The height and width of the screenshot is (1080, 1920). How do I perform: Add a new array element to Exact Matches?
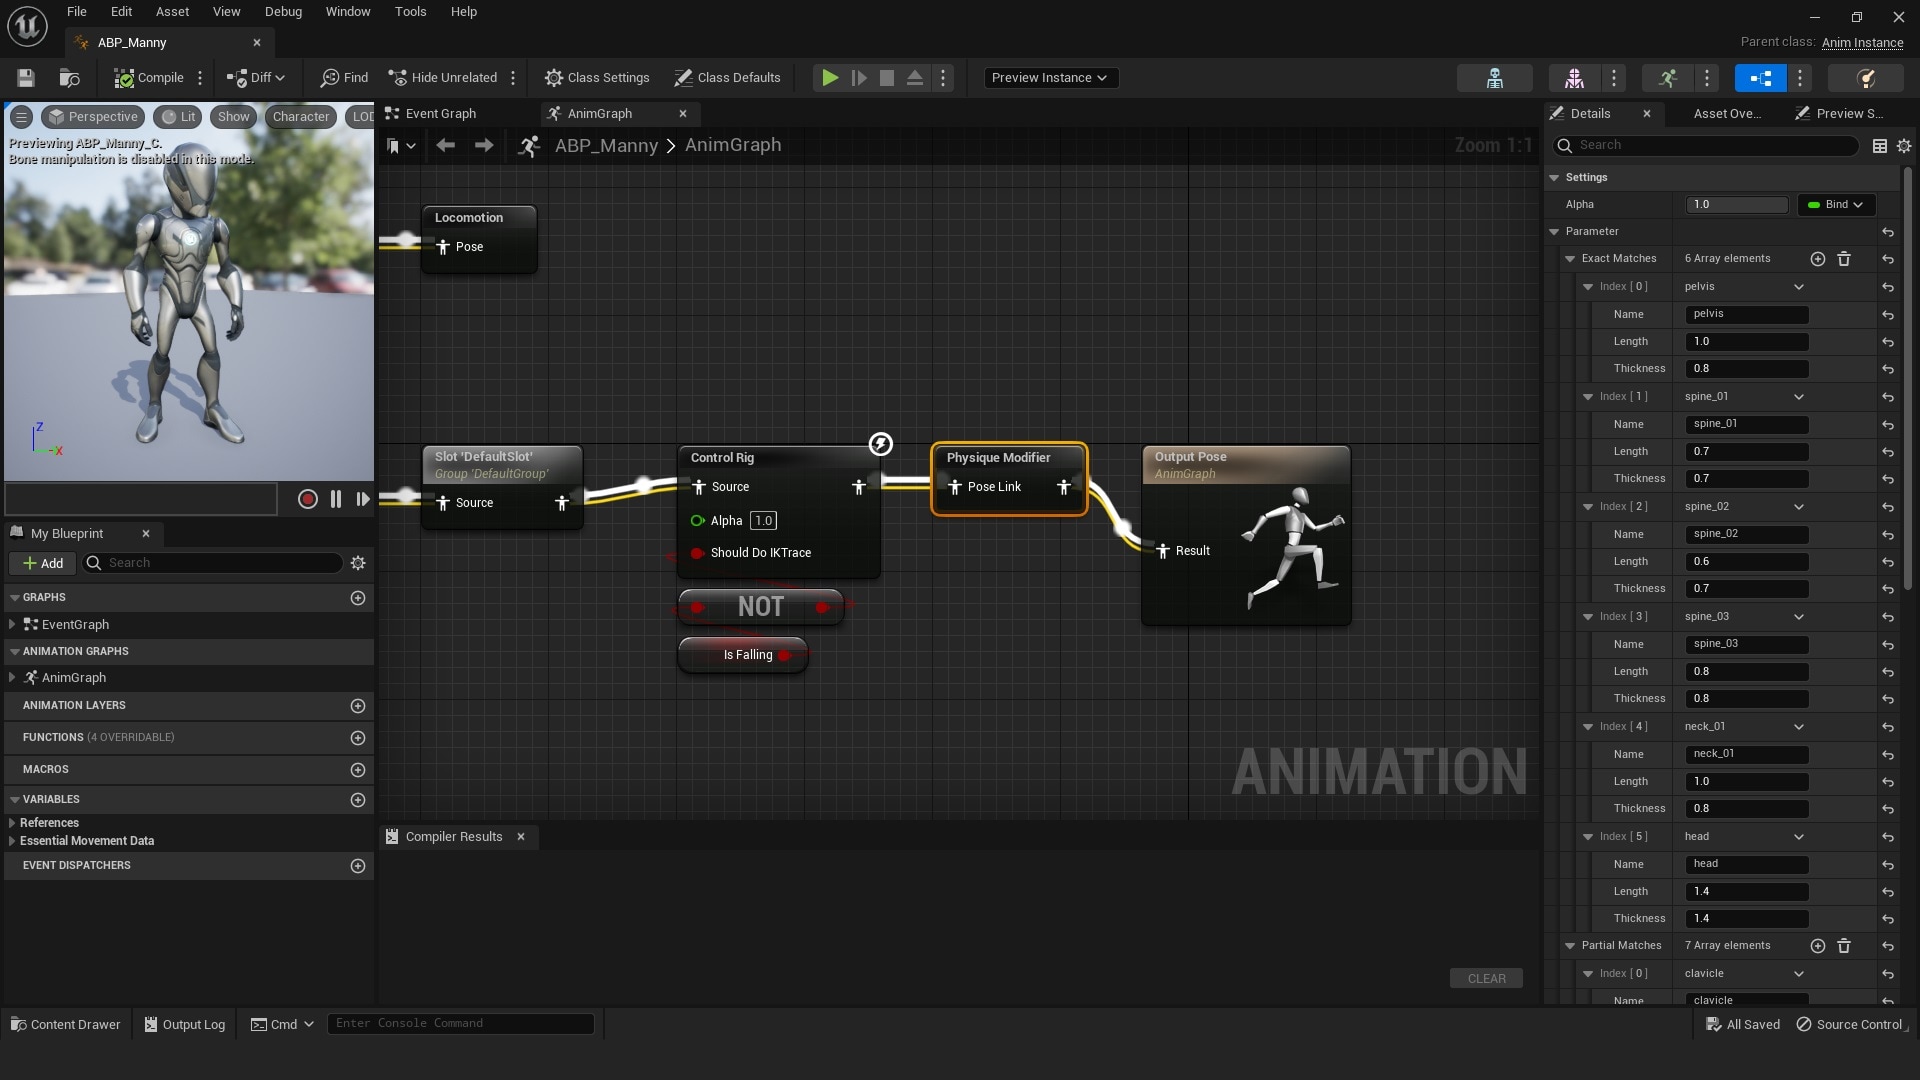tap(1817, 259)
